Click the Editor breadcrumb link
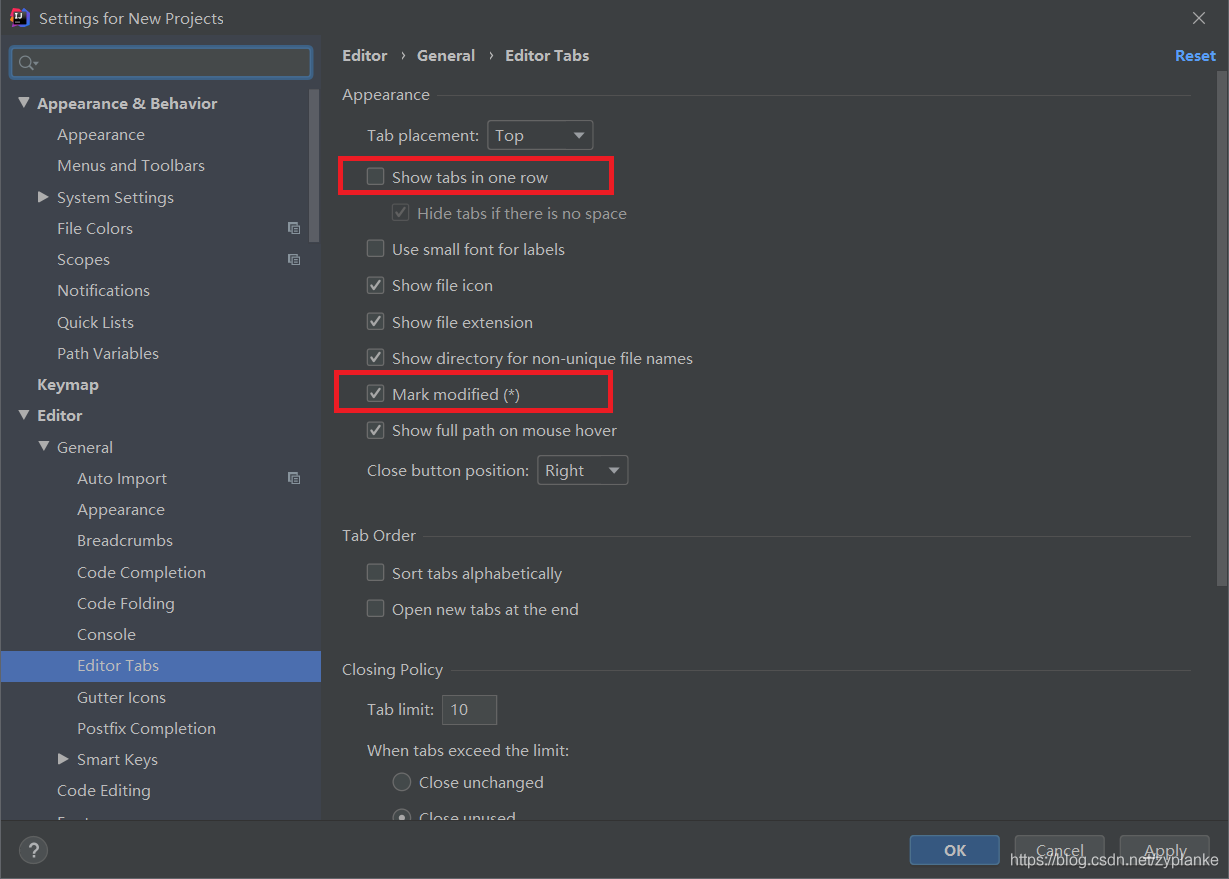 [x=364, y=55]
